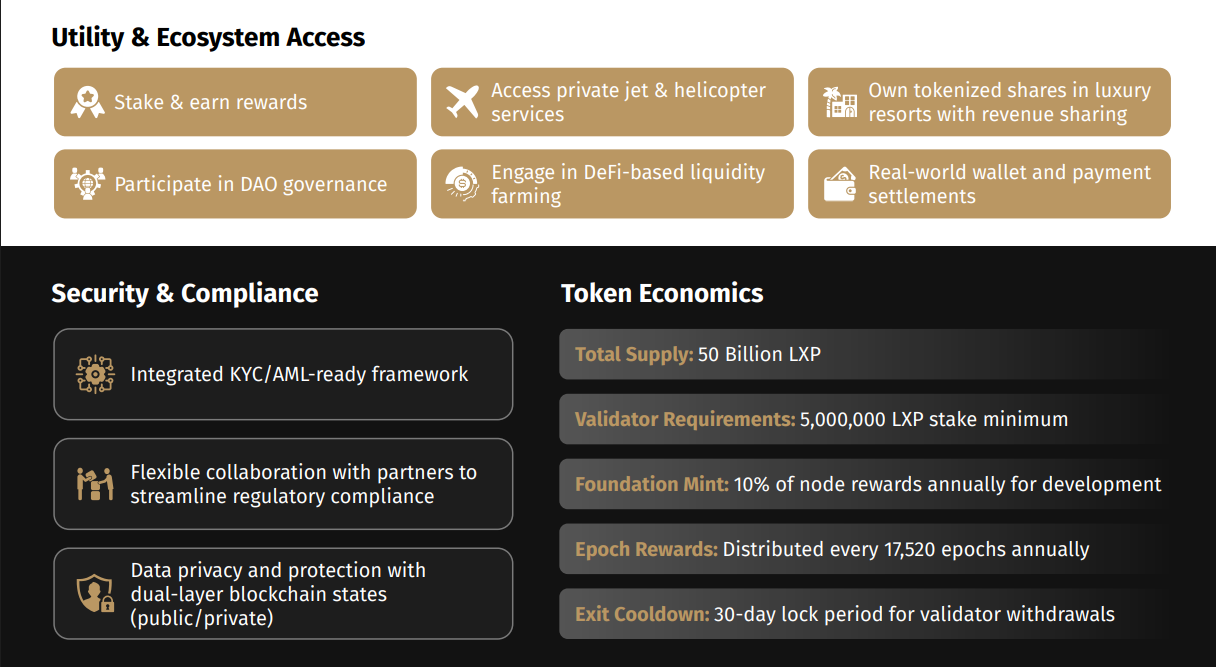Click the dual-layer blockchain states box
Viewport: 1216px width, 667px height.
(x=283, y=594)
